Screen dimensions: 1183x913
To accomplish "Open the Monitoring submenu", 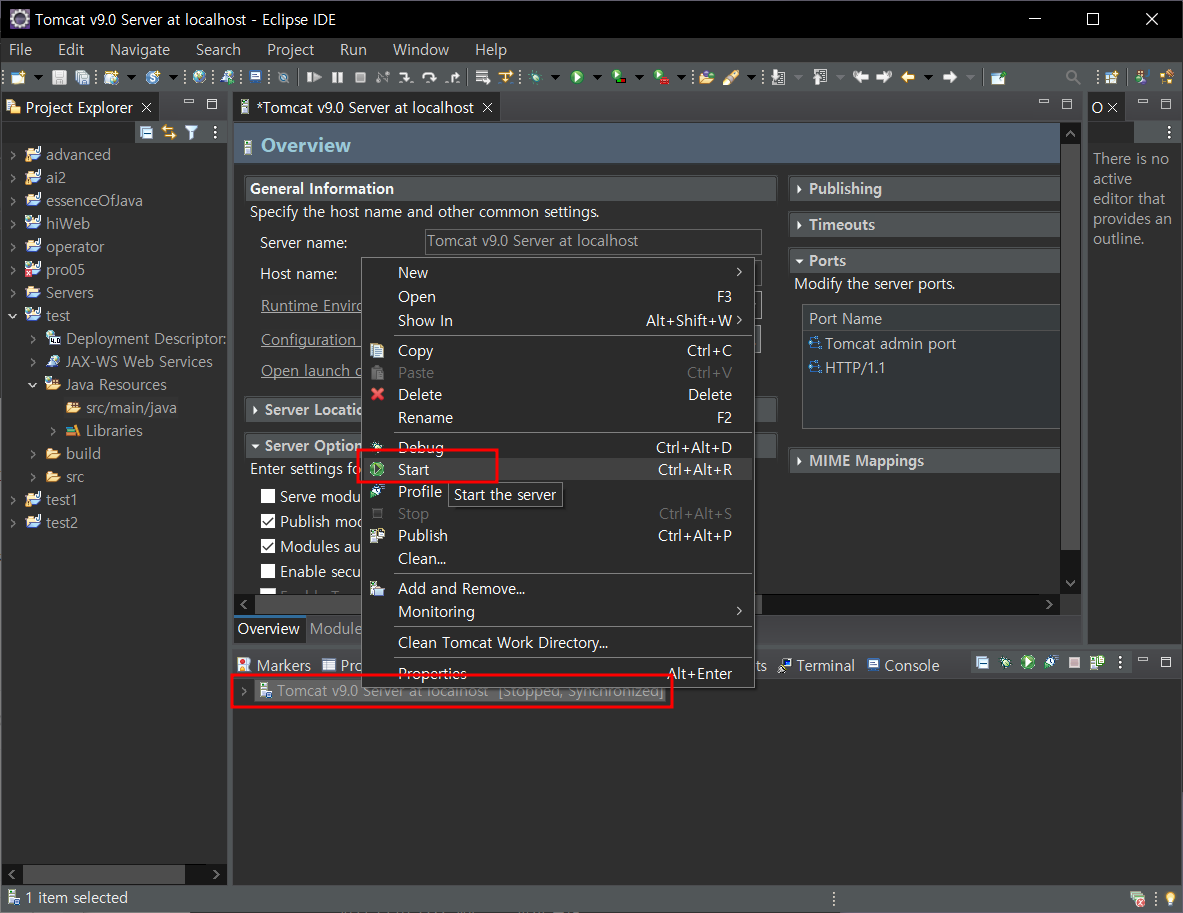I will (558, 611).
